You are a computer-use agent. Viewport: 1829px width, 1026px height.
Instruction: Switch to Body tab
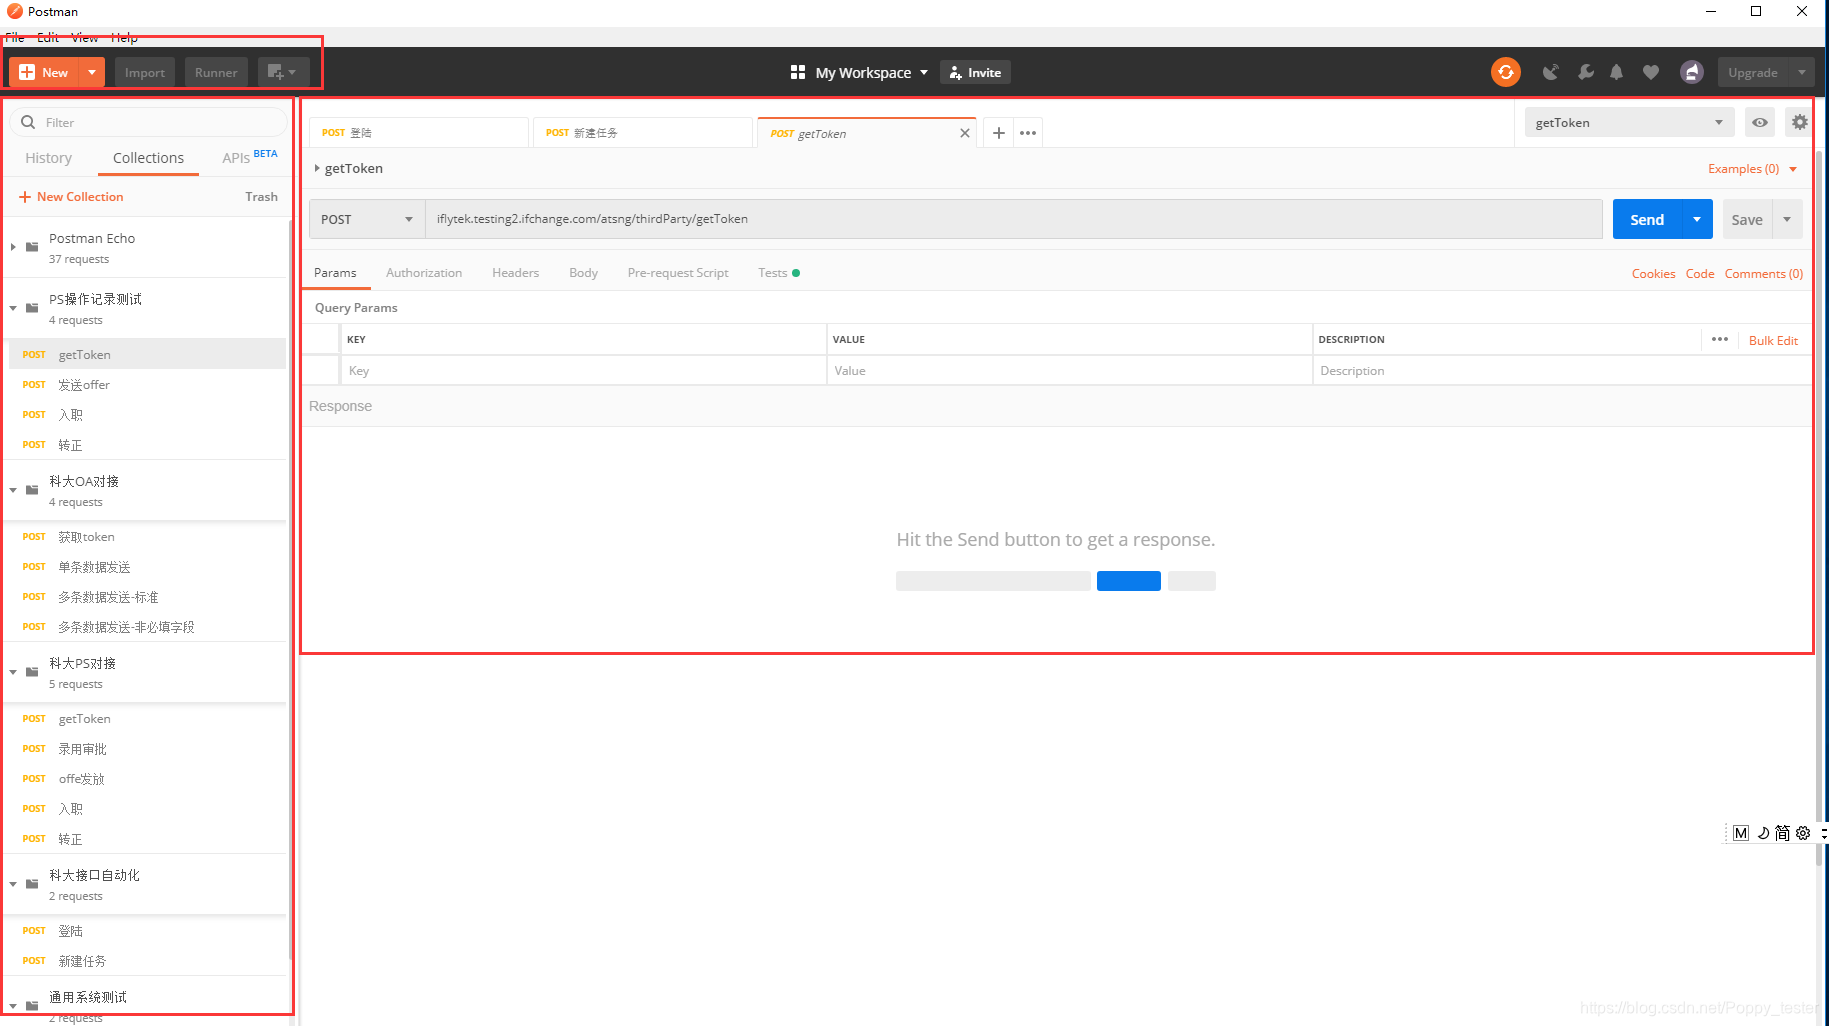click(x=583, y=273)
